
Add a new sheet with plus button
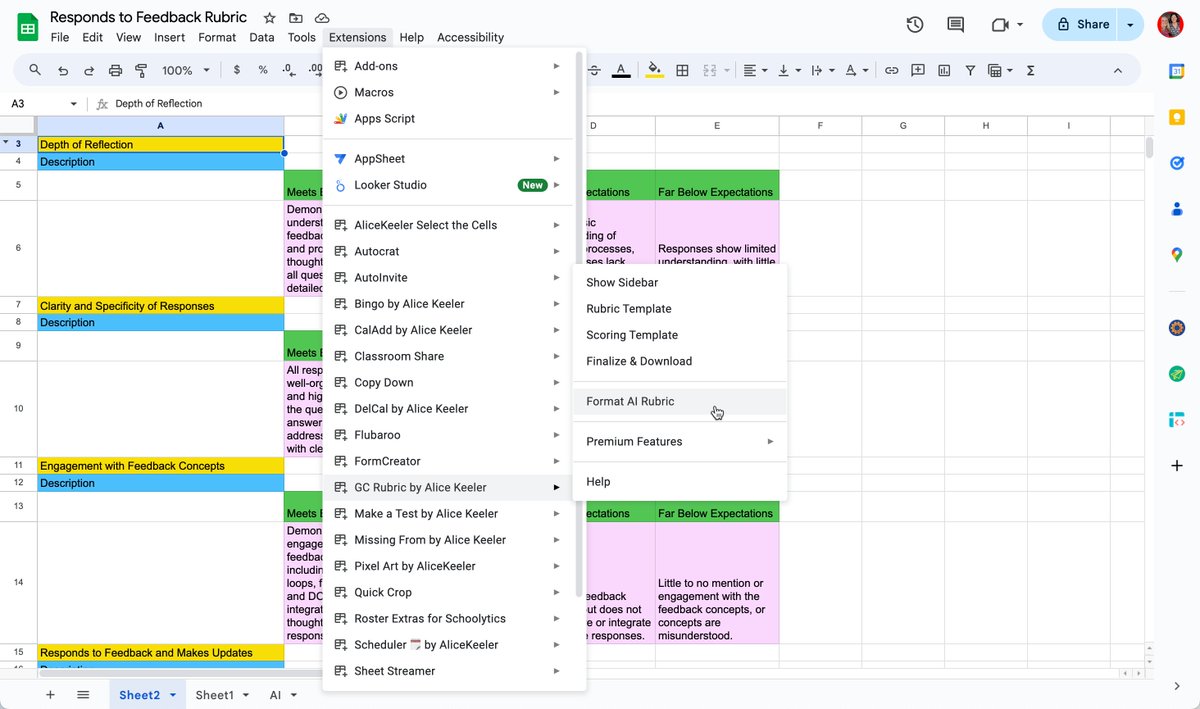pyautogui.click(x=49, y=695)
